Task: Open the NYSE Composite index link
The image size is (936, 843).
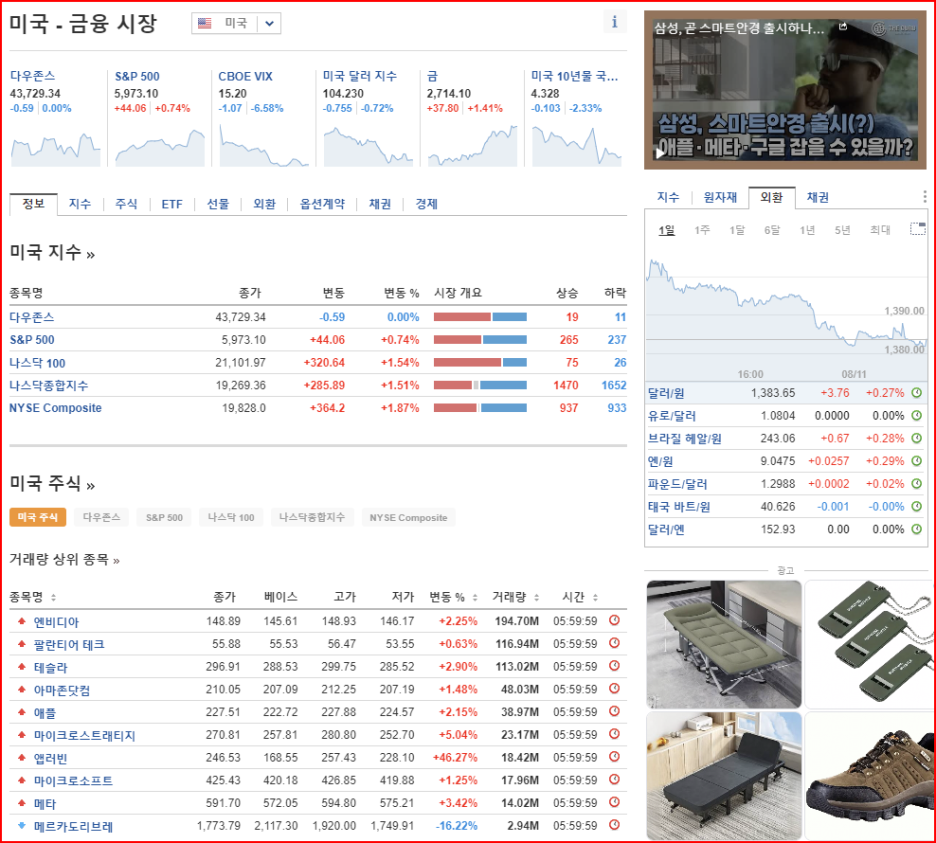Action: 56,408
